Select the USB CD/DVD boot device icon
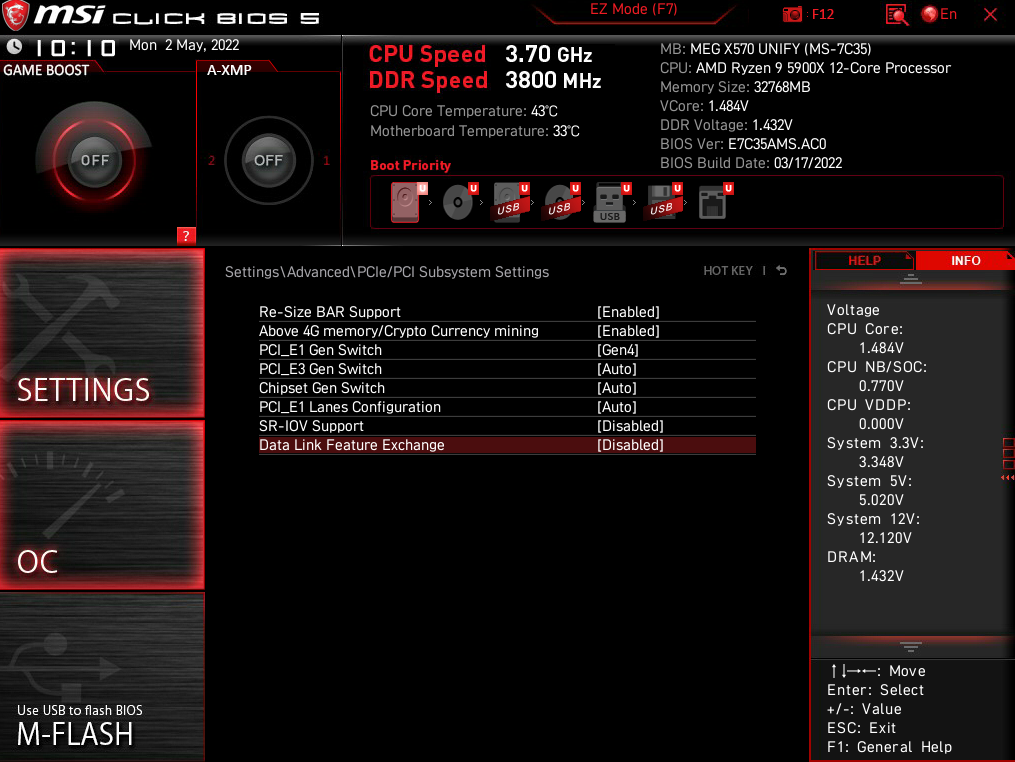The width and height of the screenshot is (1015, 762). tap(562, 202)
